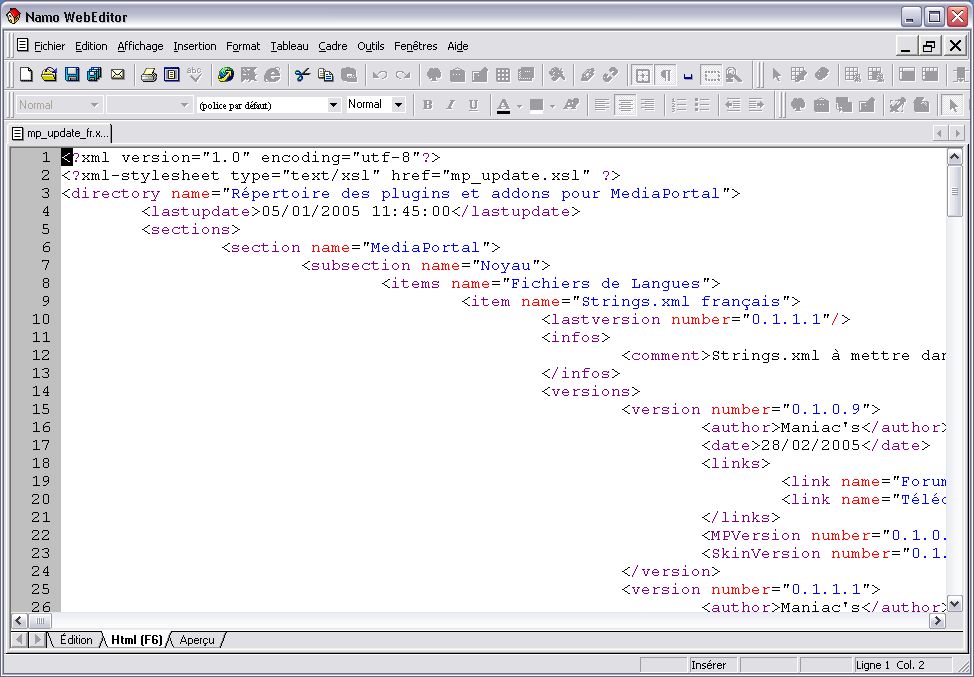Screen dimensions: 974x677
Task: Open the Cadre menu
Action: tap(332, 46)
